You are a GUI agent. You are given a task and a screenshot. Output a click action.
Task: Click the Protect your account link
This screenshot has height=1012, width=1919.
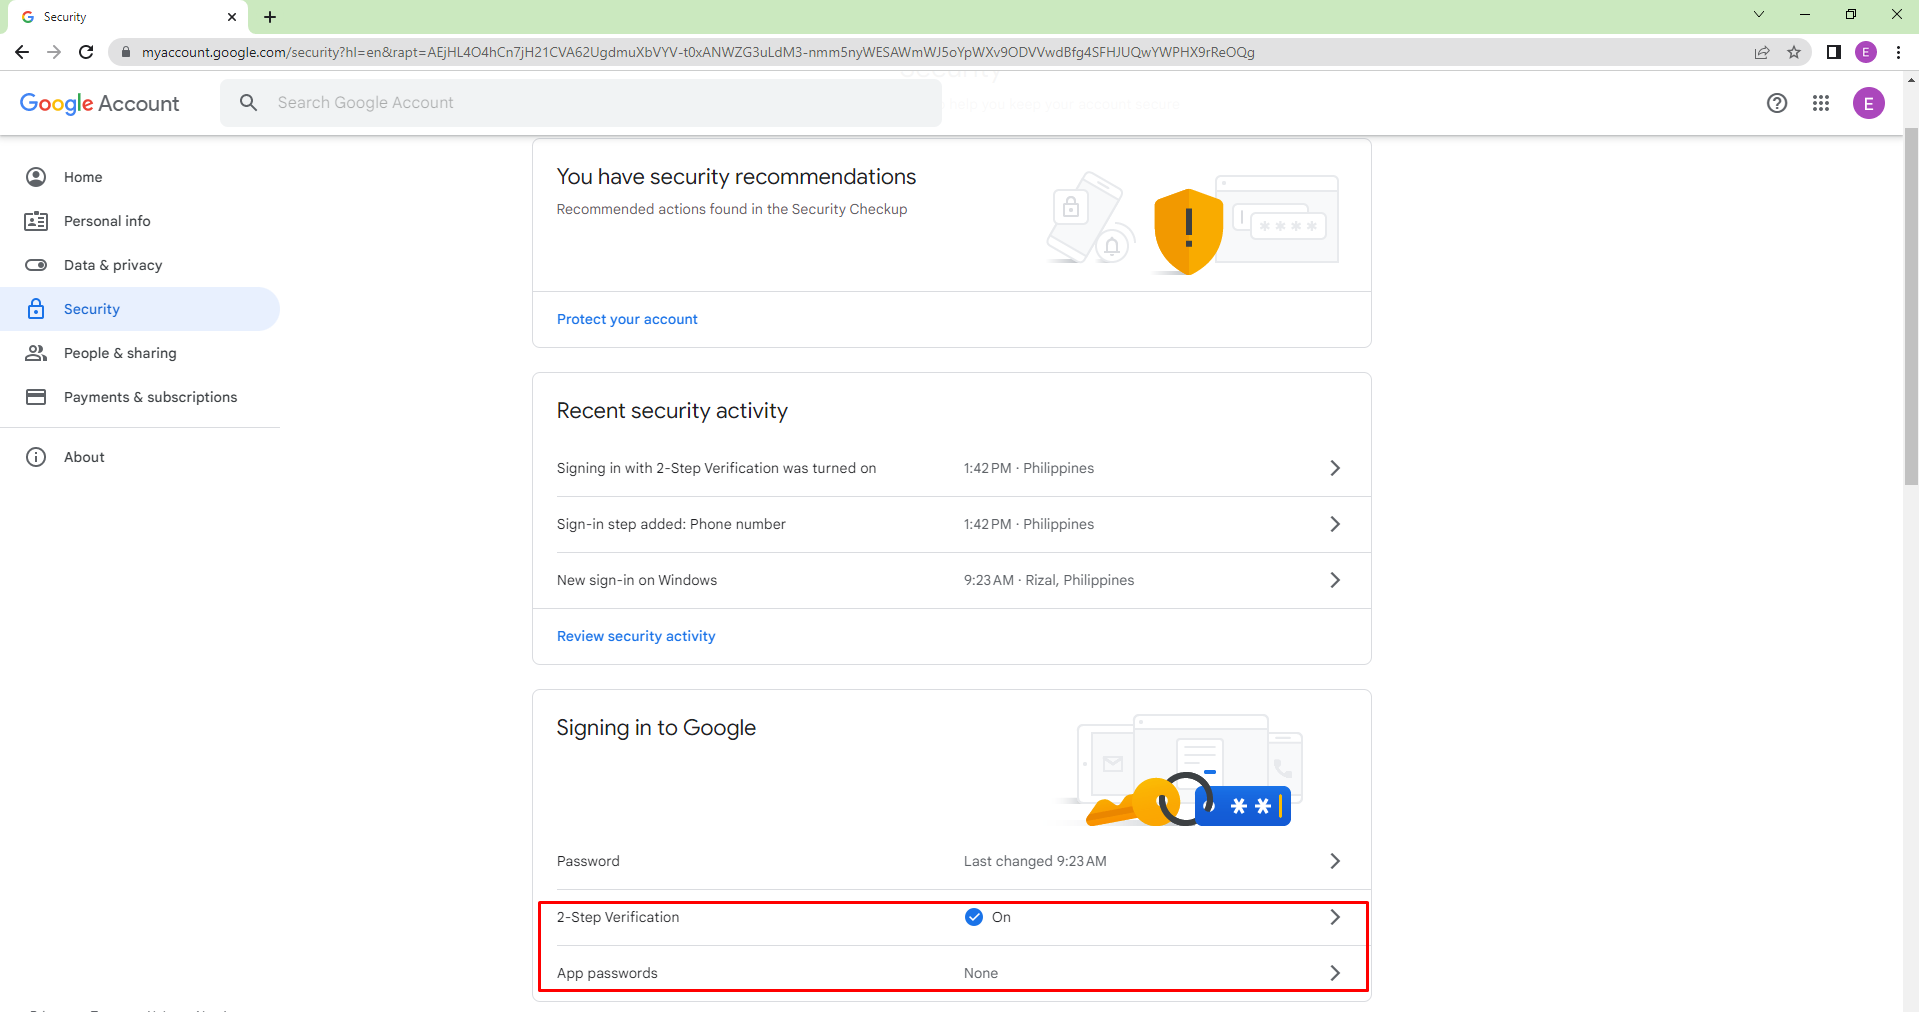(x=627, y=319)
